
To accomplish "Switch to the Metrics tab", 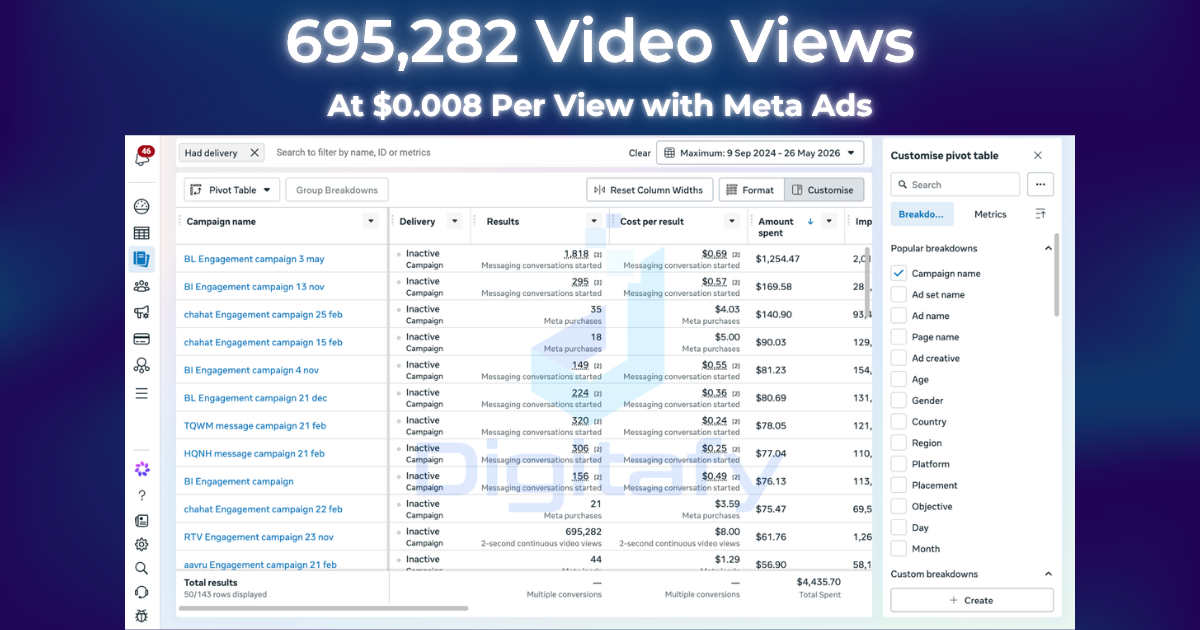I will pyautogui.click(x=990, y=214).
